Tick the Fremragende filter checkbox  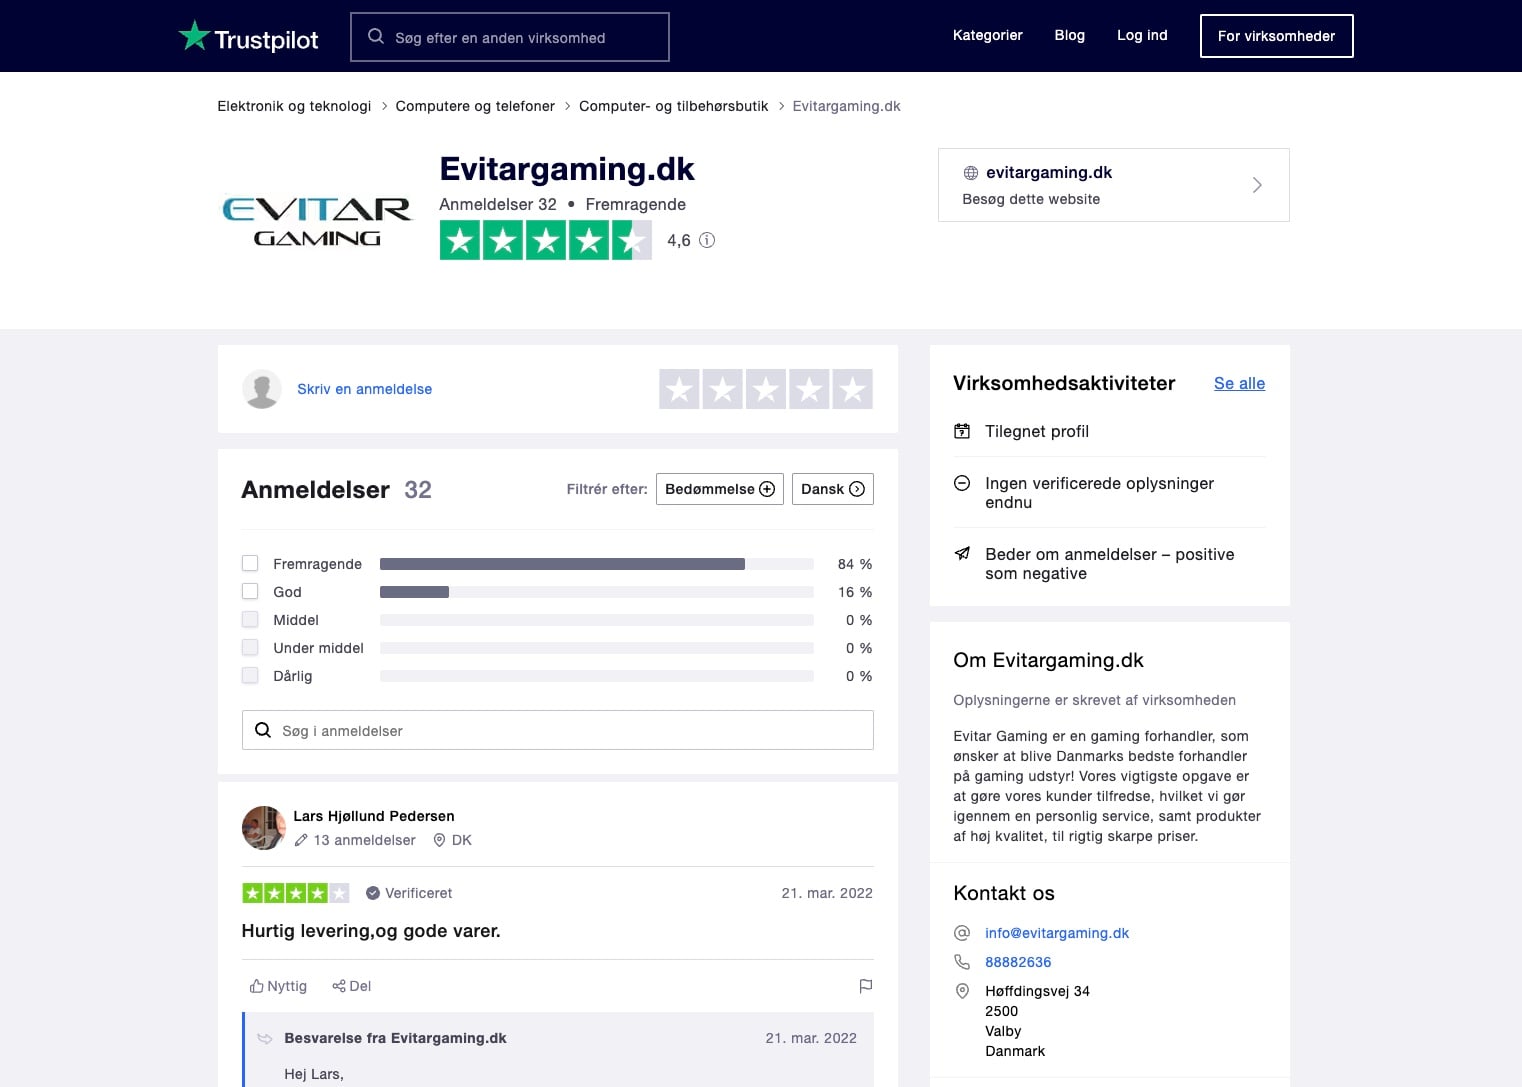tap(250, 564)
